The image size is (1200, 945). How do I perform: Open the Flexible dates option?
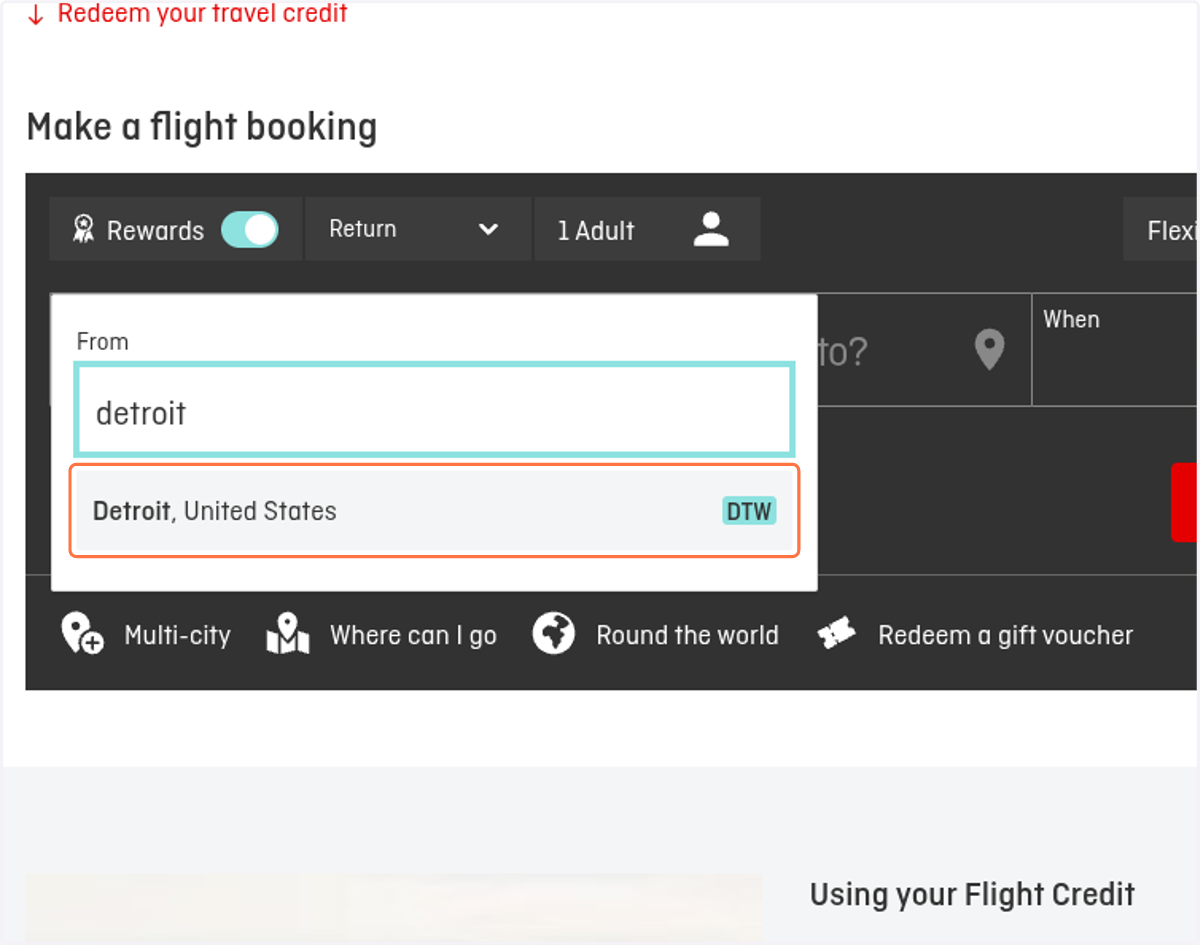(1161, 230)
